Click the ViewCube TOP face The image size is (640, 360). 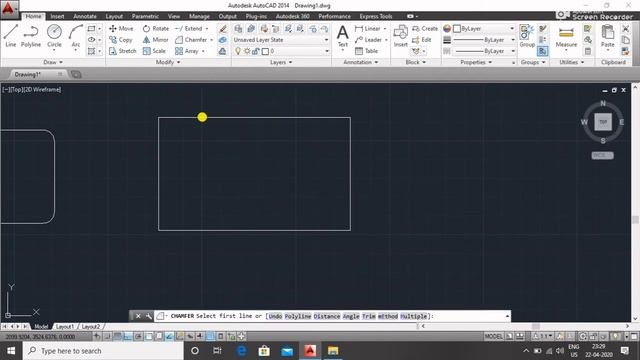603,122
